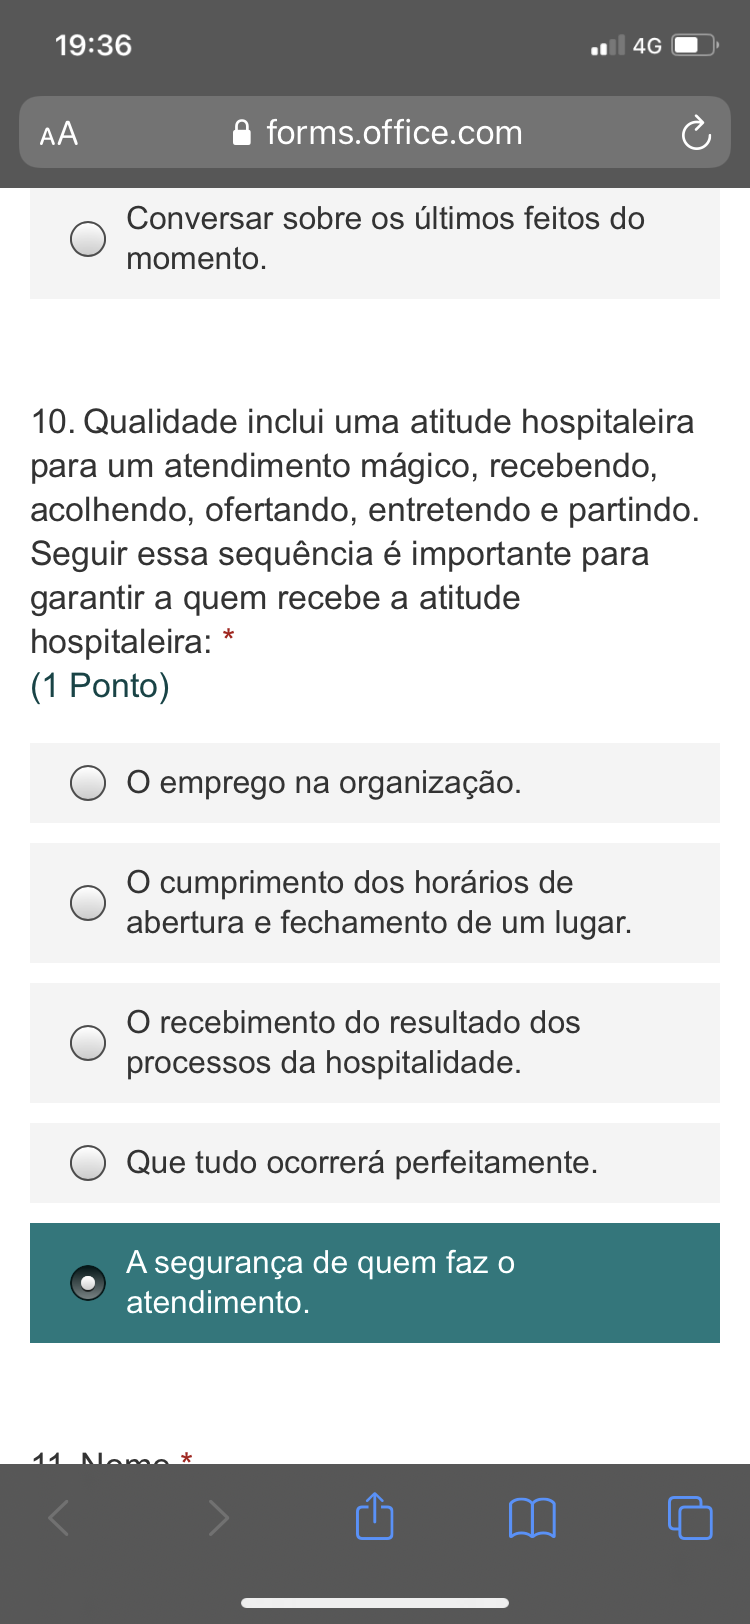Click selected "A segurança de quem faz" radio
Screen dimensions: 750x1624
pyautogui.click(x=88, y=1283)
